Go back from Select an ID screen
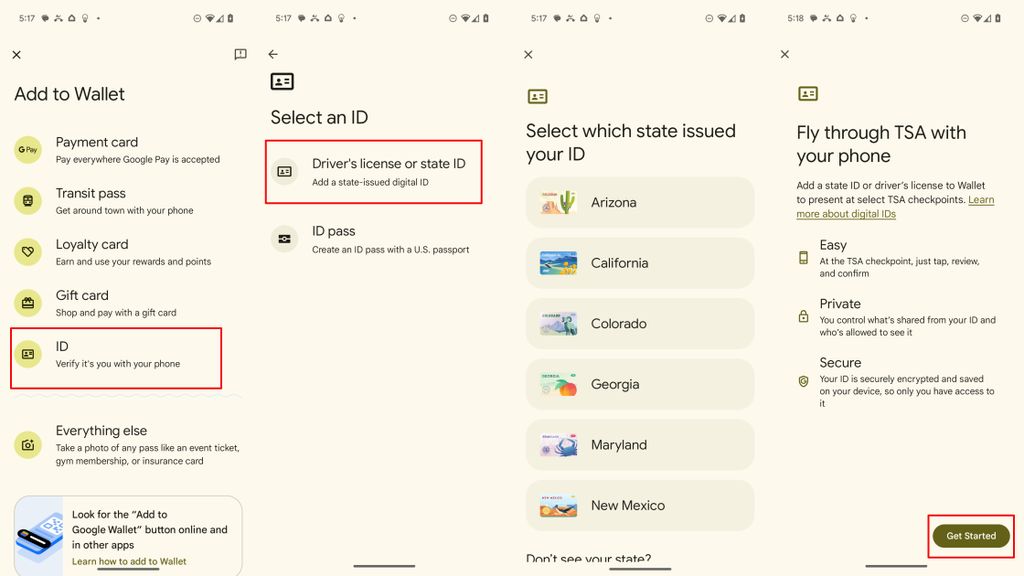This screenshot has width=1024, height=576. click(272, 55)
